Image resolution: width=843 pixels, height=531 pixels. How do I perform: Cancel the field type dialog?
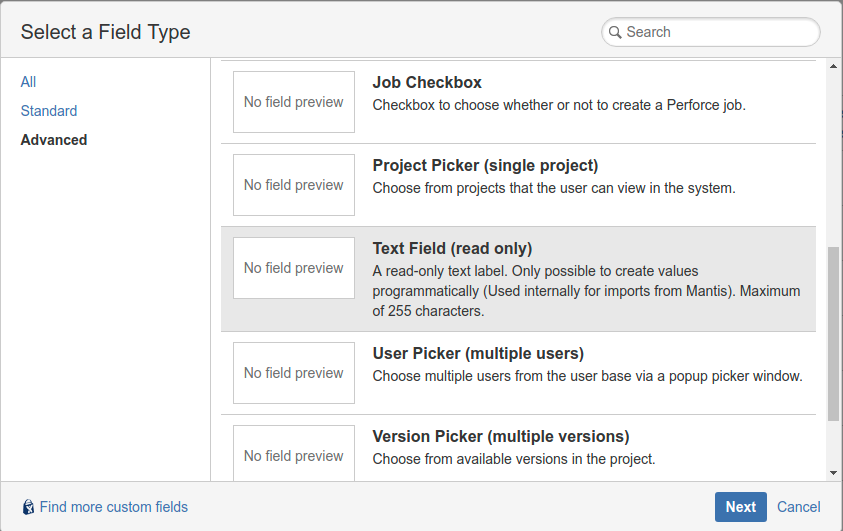[799, 507]
